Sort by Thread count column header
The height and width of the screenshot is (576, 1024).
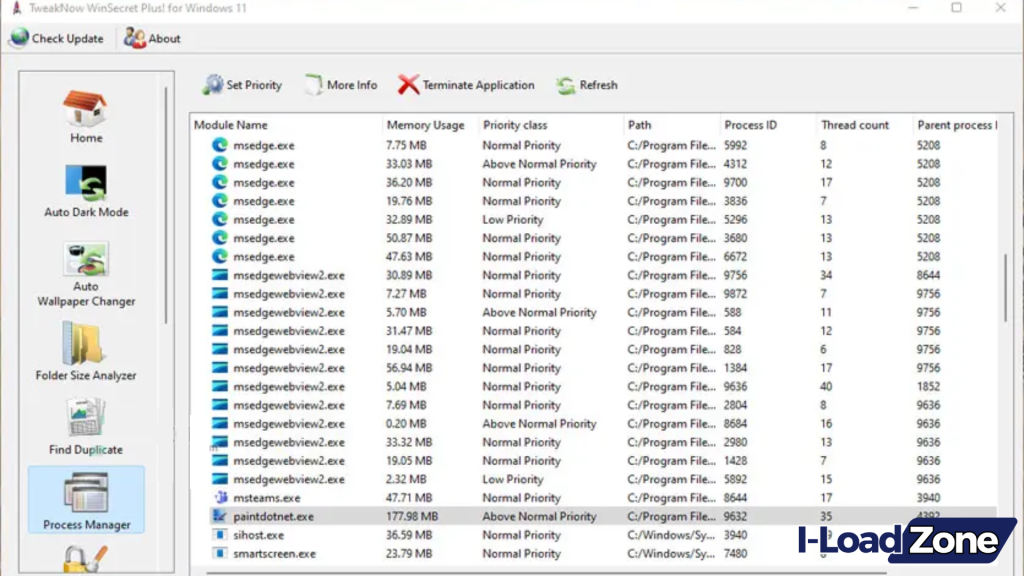865,125
